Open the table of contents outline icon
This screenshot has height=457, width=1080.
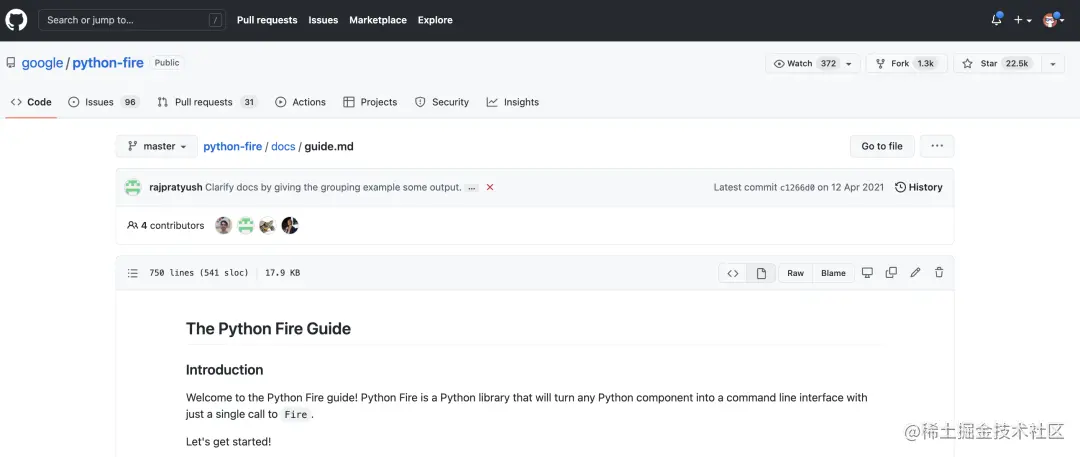point(133,273)
